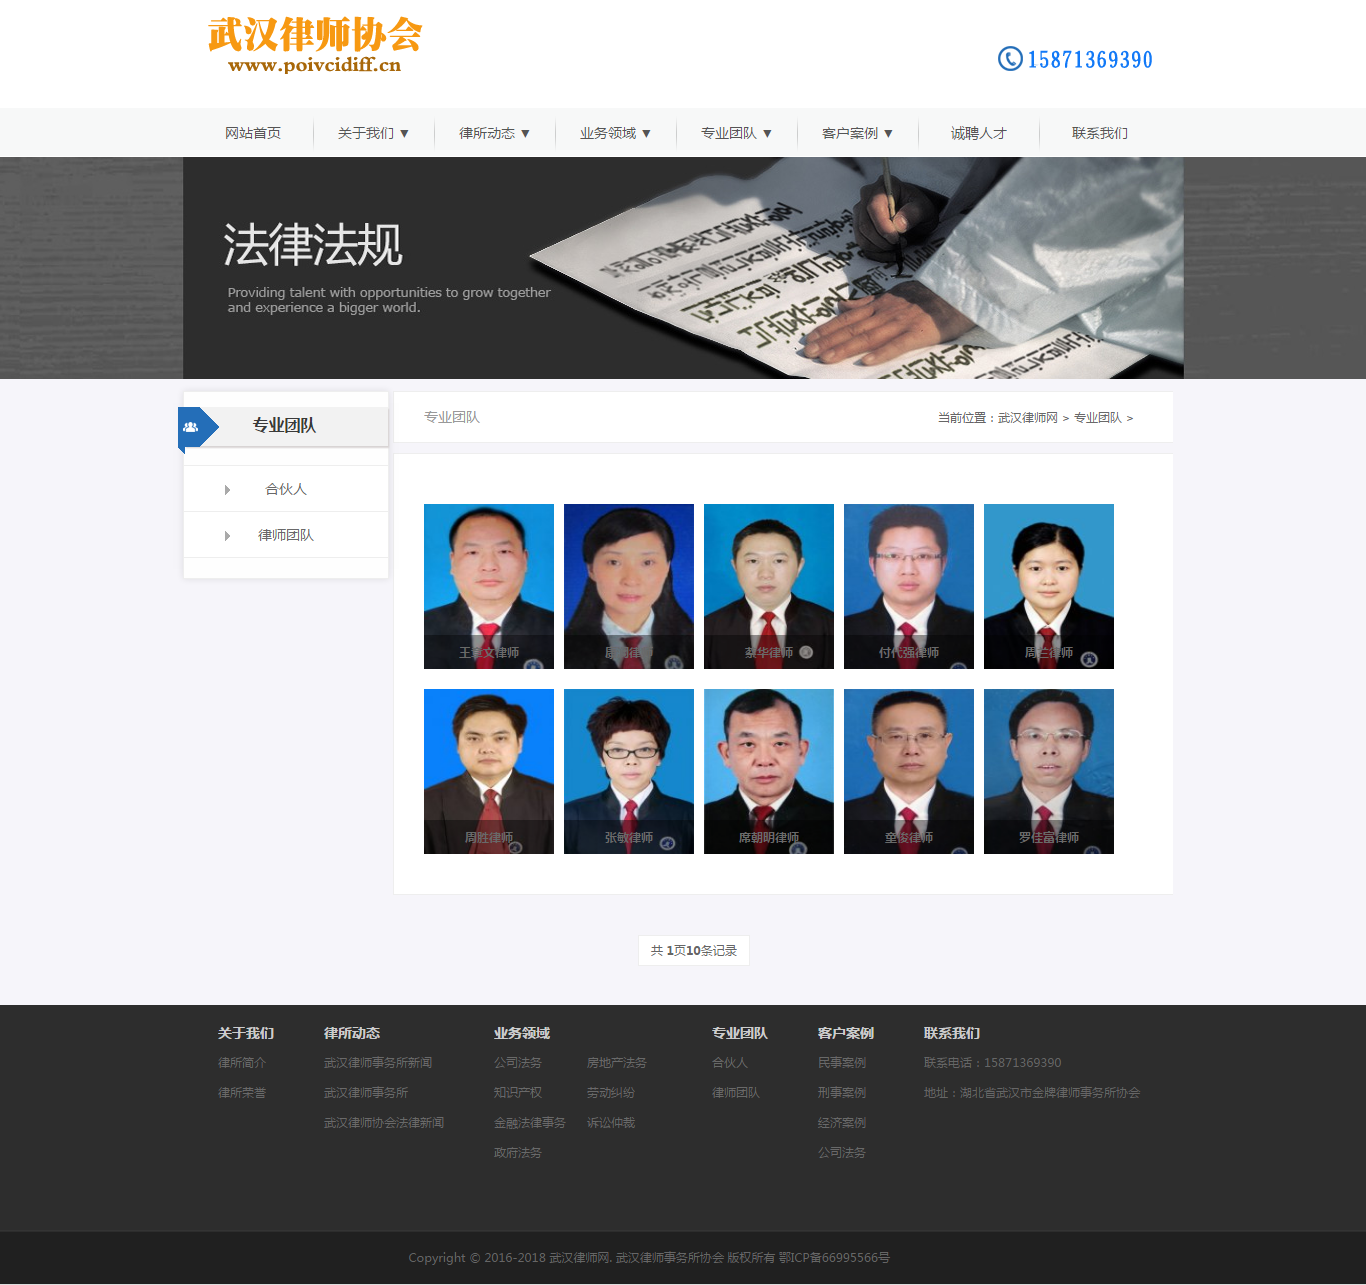Open footer link 诉讼仲裁

pos(611,1123)
